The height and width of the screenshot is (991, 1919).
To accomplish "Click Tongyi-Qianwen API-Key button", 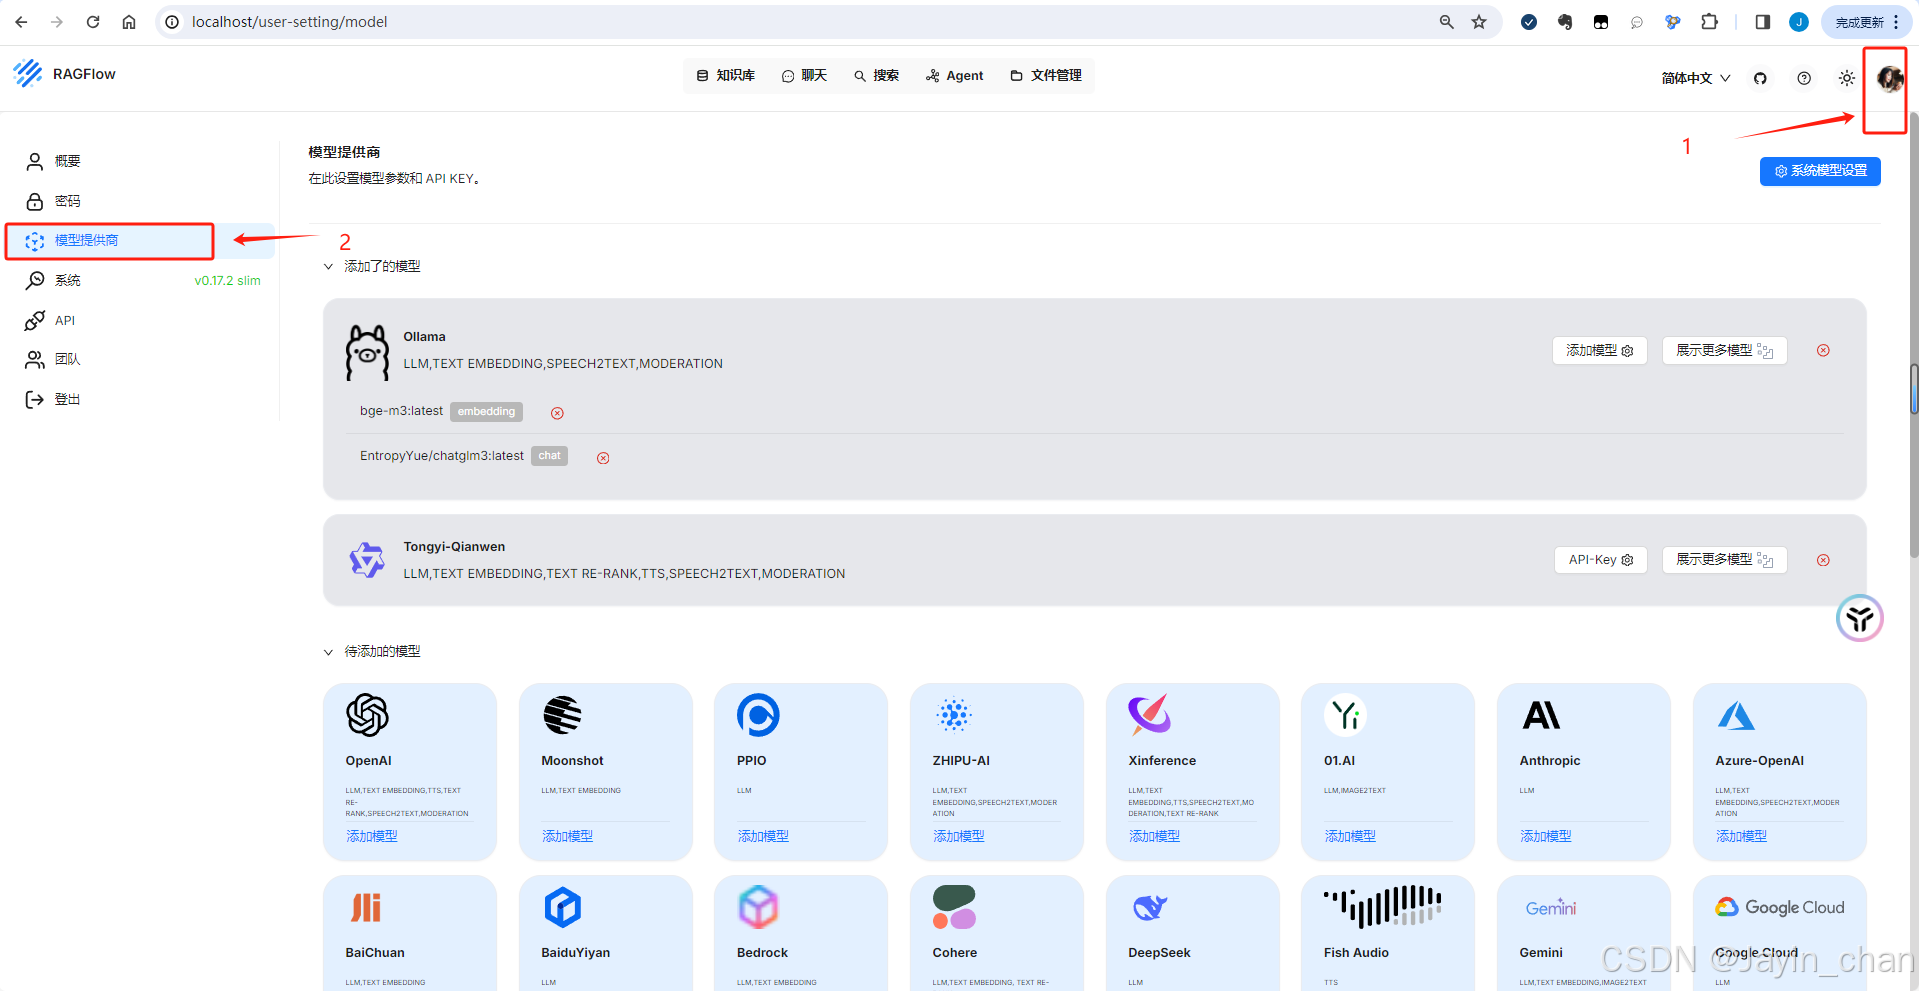I will tap(1600, 560).
